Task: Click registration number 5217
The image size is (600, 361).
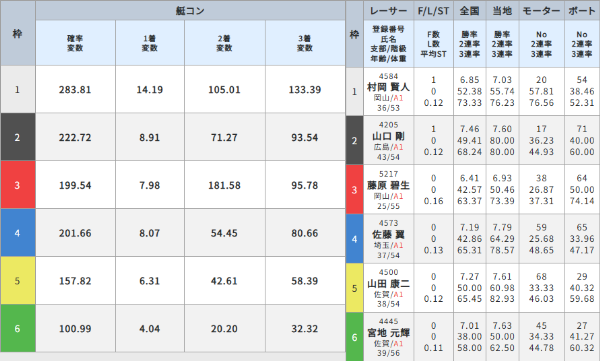Action: pos(388,174)
